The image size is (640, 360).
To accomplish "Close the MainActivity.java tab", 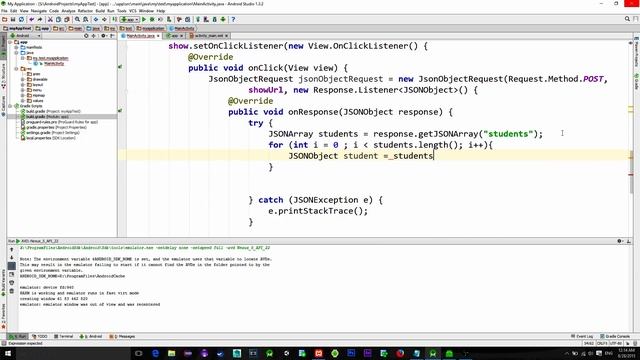I will (158, 36).
